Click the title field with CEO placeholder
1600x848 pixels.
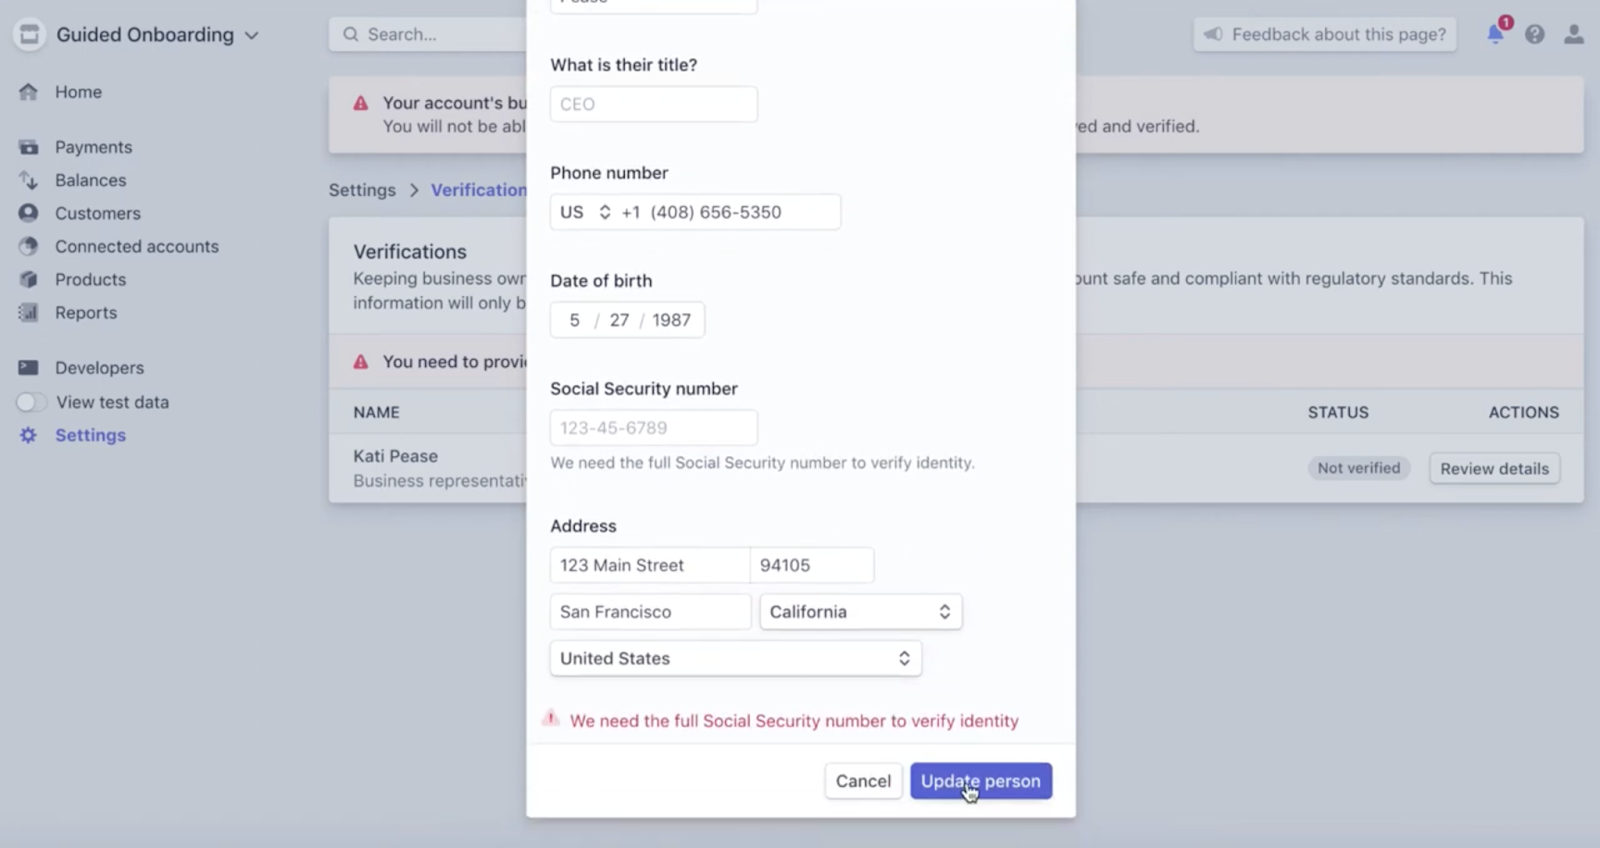pyautogui.click(x=653, y=104)
